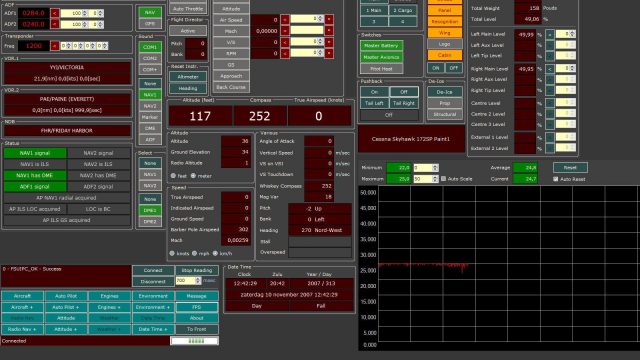The width and height of the screenshot is (640, 360).
Task: Open the About page
Action: (x=197, y=318)
